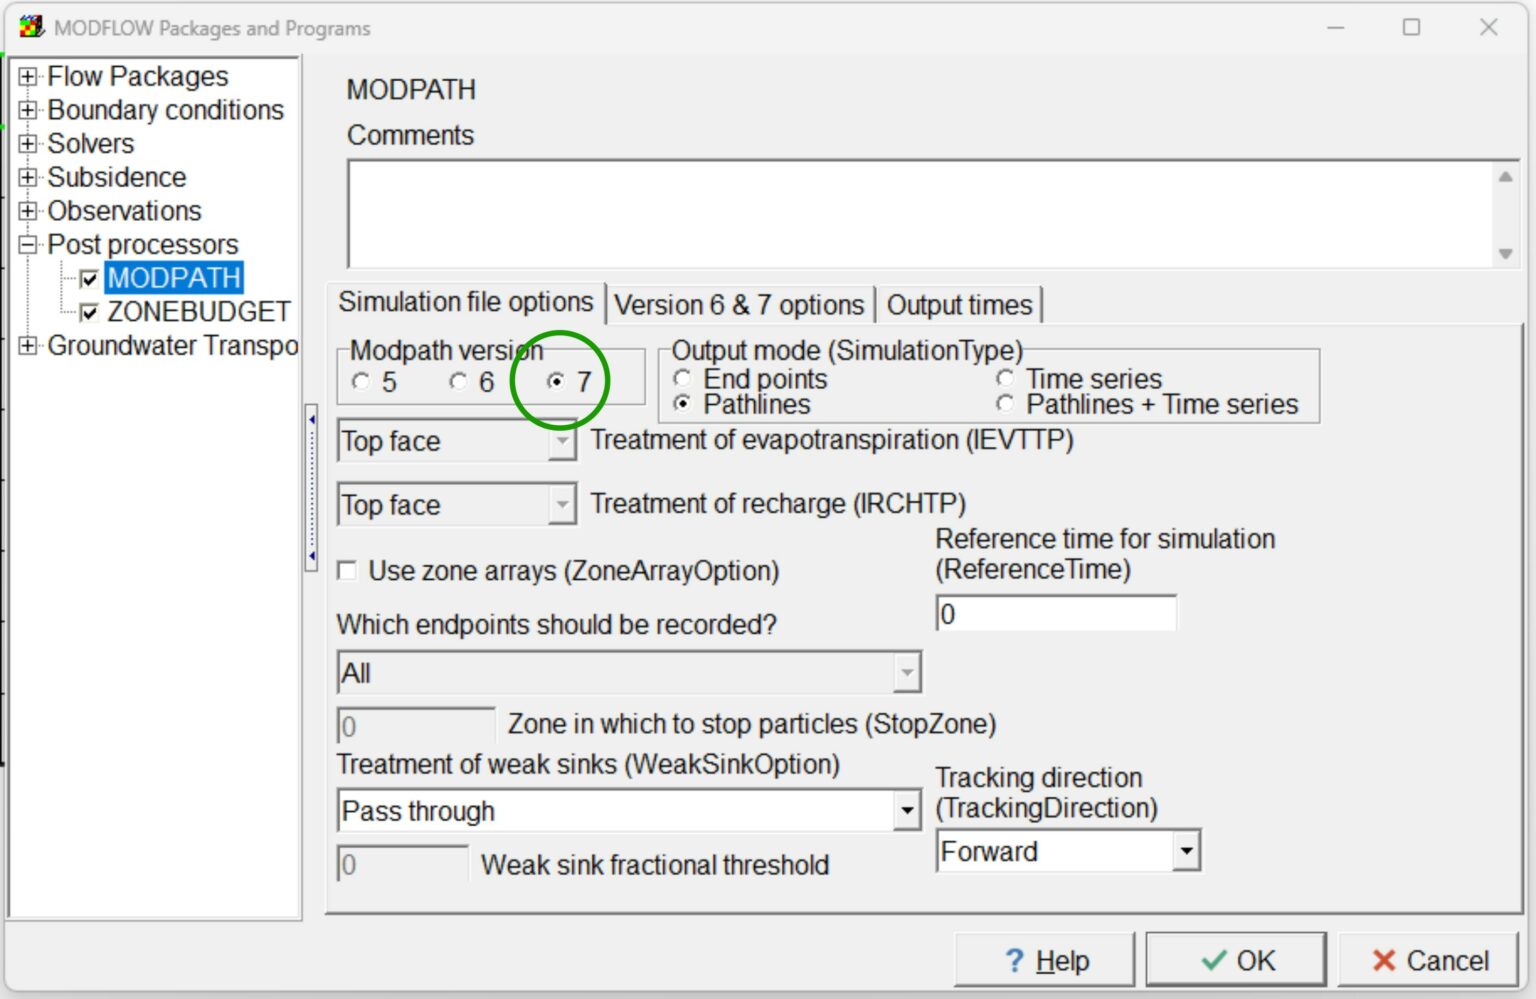The height and width of the screenshot is (999, 1536).
Task: Expand the Flow Packages tree node
Action: [x=29, y=76]
